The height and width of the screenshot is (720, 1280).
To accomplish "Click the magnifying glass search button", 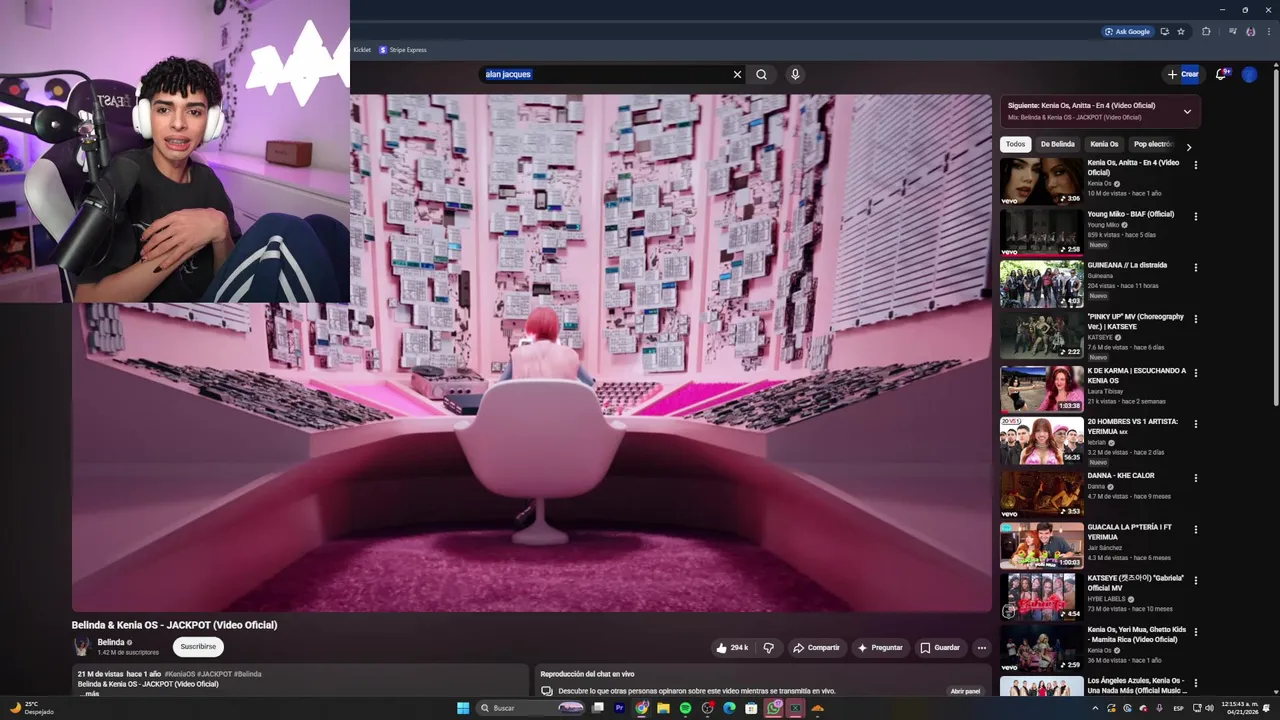I will 762,74.
